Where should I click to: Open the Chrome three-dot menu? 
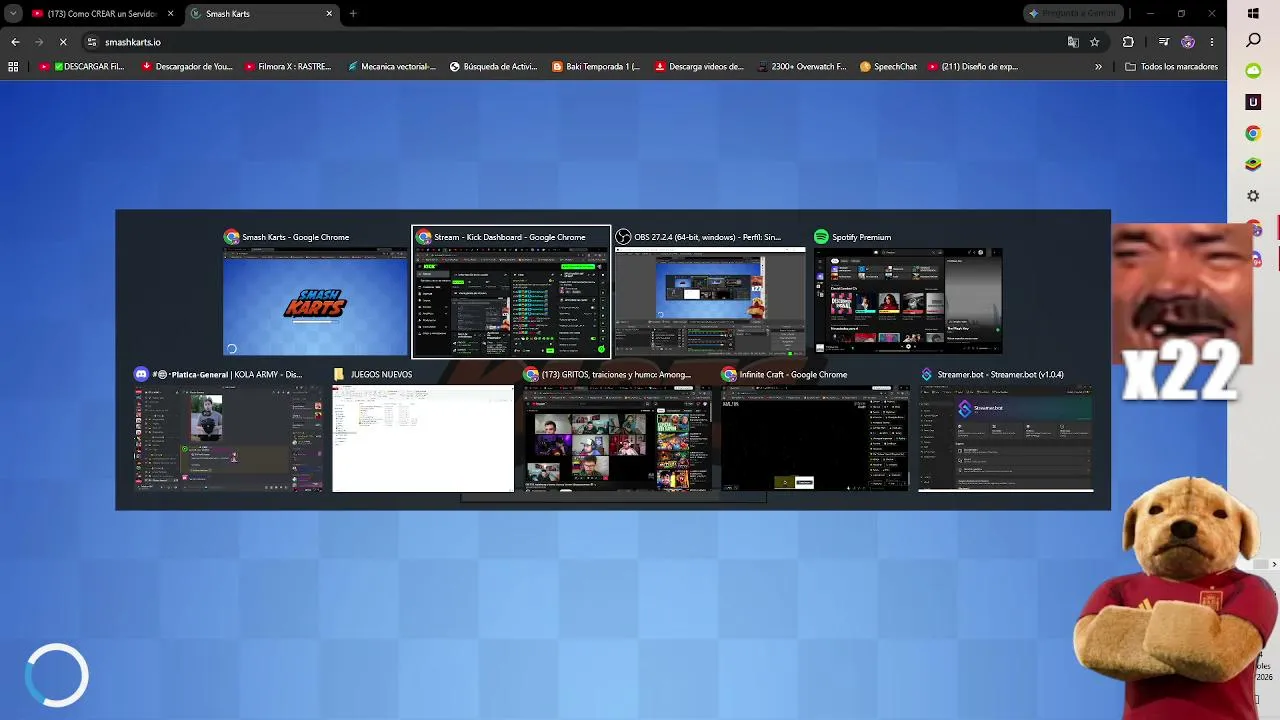1212,42
